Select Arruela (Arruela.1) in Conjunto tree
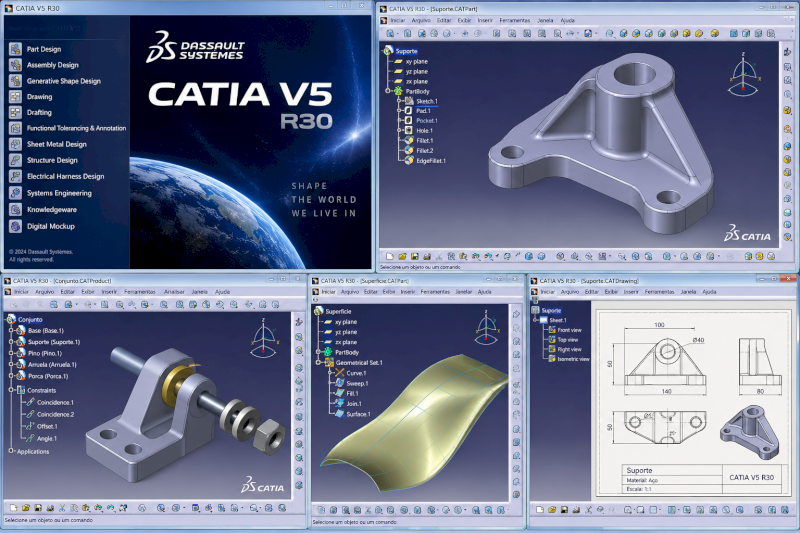This screenshot has height=533, width=800. pyautogui.click(x=52, y=365)
